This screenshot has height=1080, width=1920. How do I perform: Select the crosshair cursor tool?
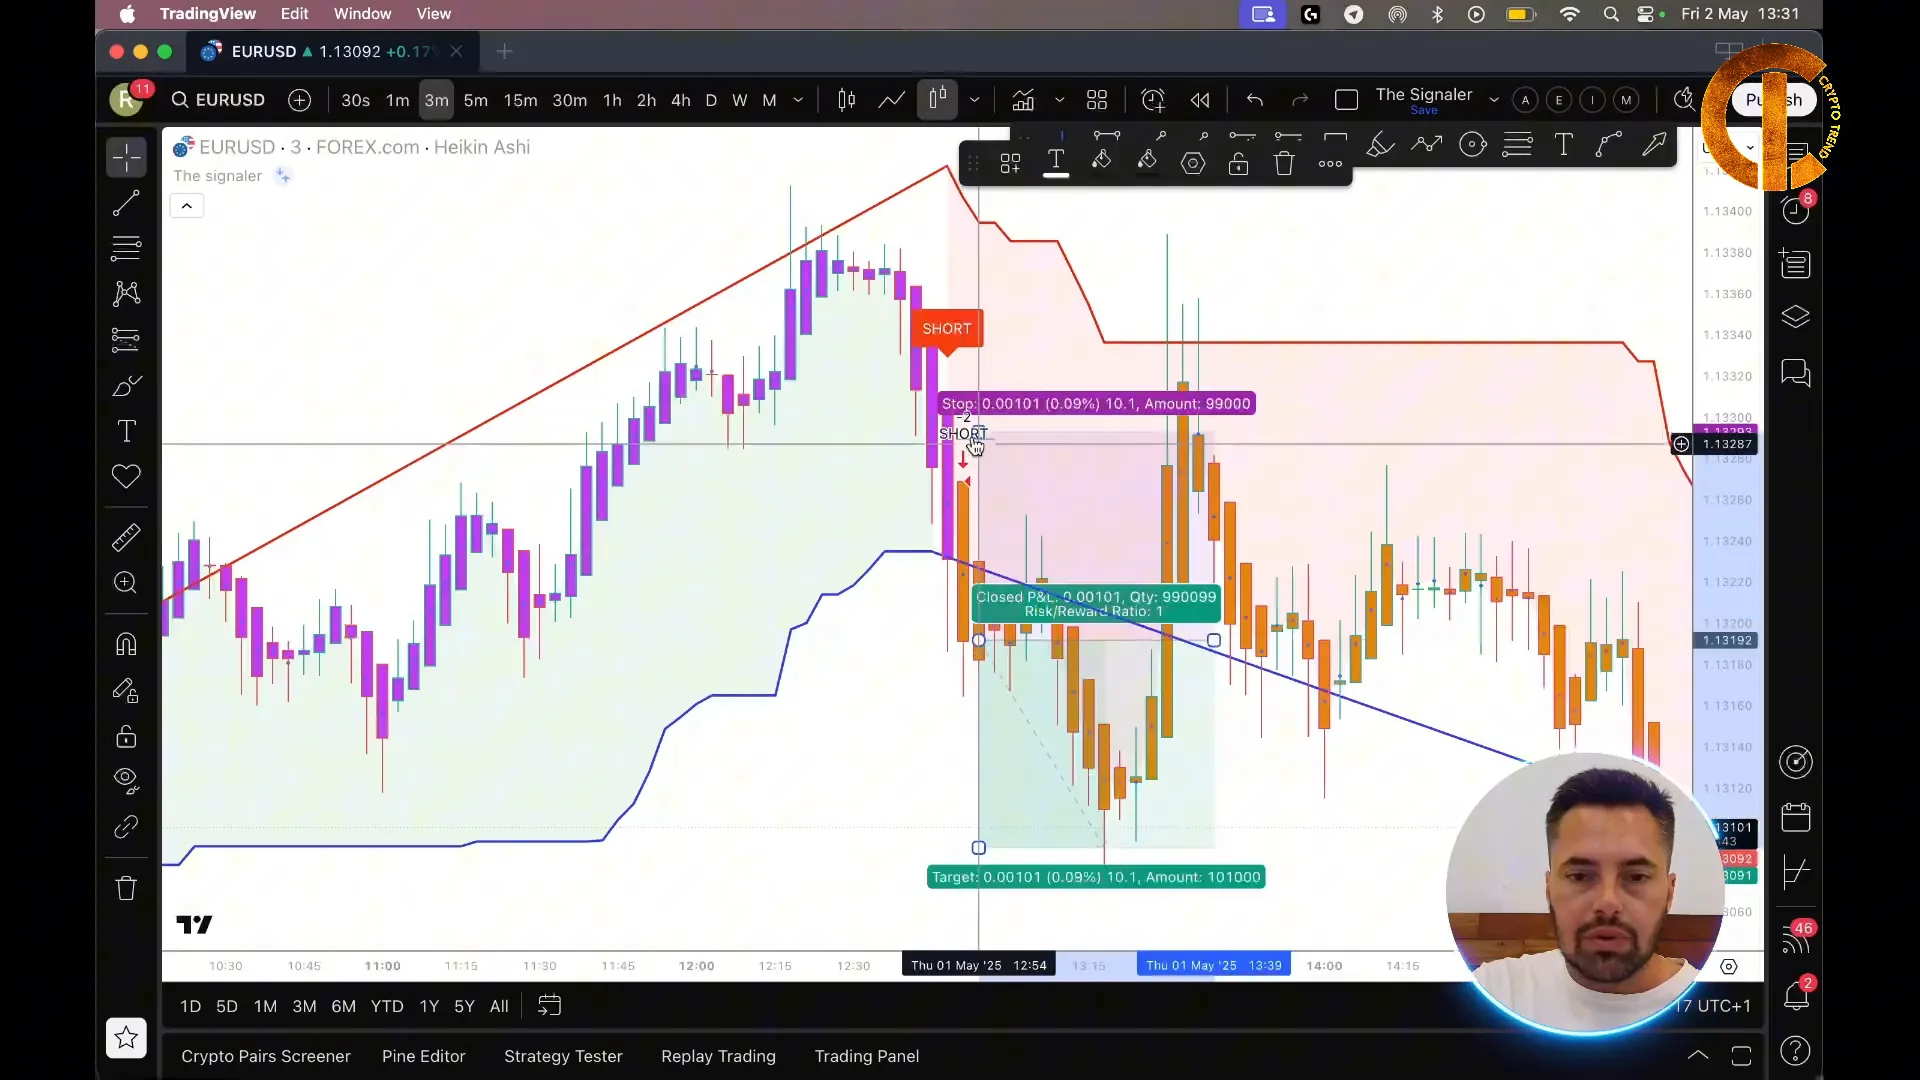[x=126, y=158]
